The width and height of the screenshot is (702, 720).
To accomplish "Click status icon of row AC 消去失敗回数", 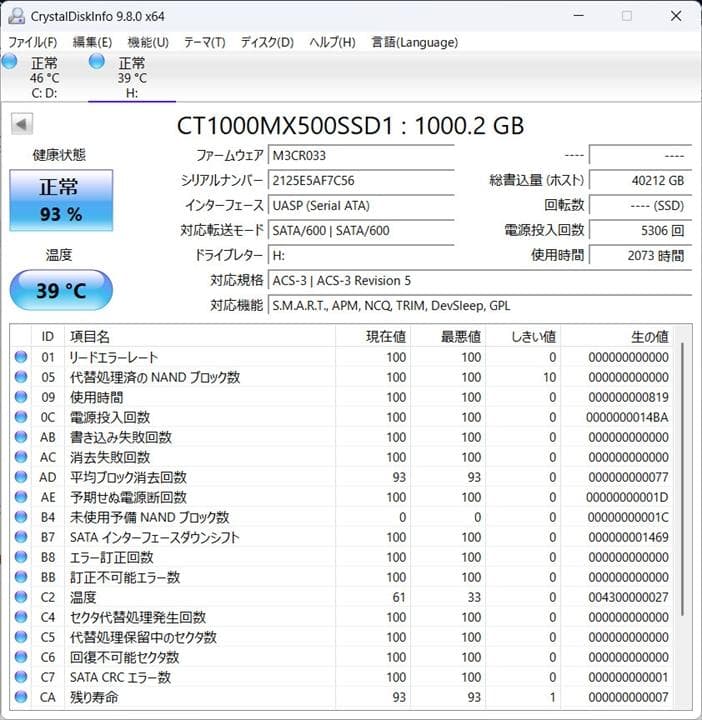I will pos(21,457).
